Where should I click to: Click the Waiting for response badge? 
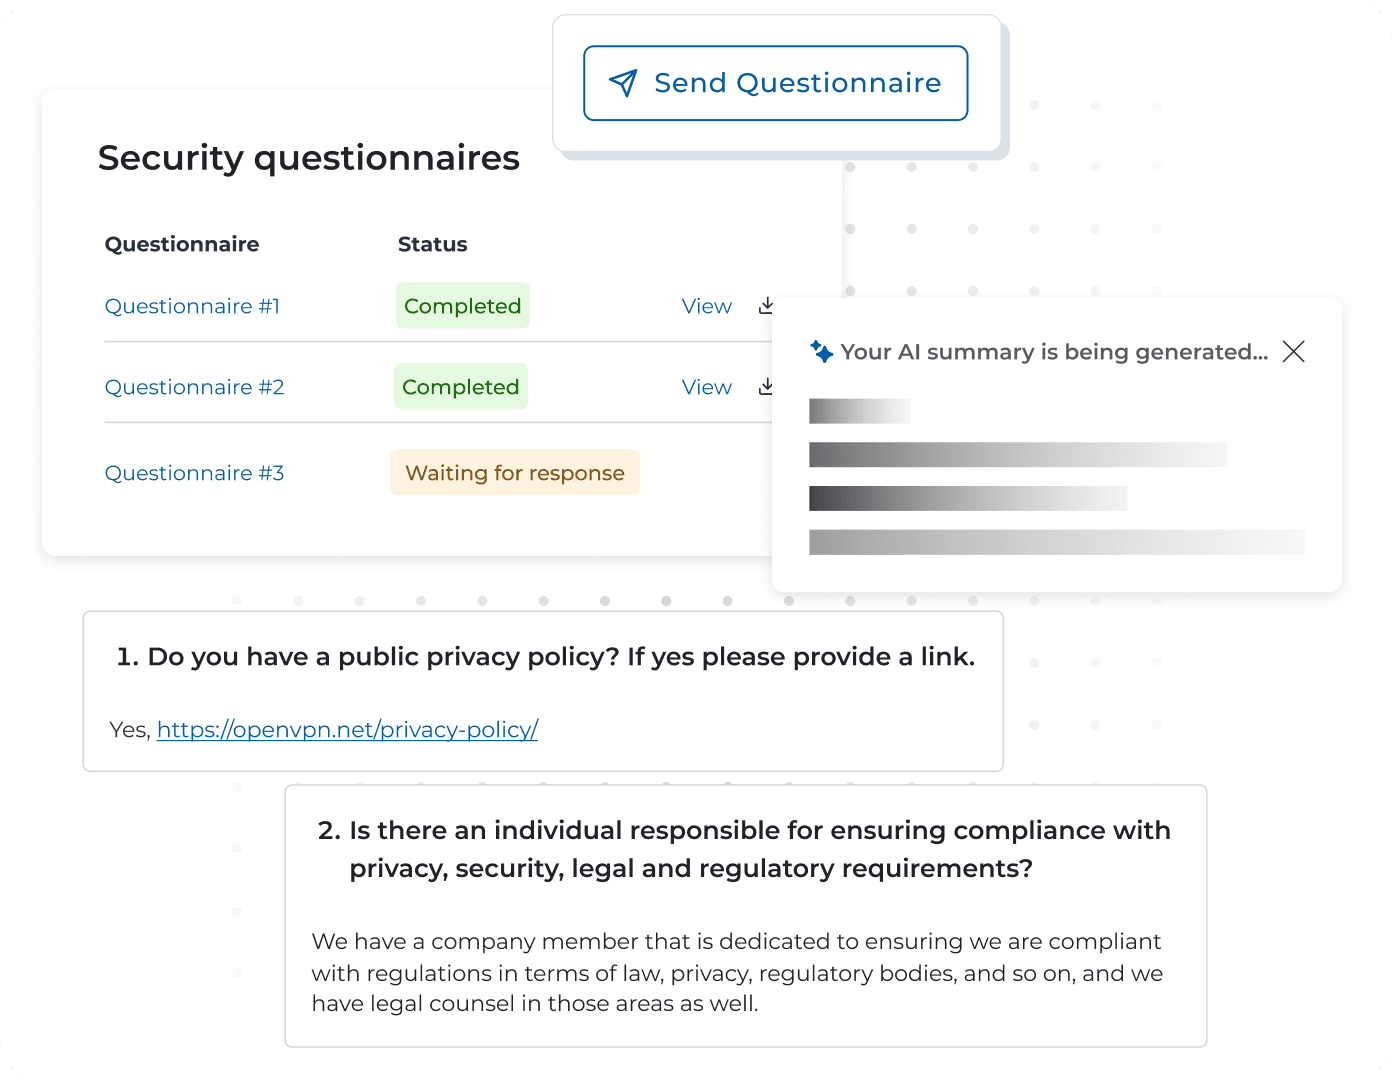click(514, 473)
